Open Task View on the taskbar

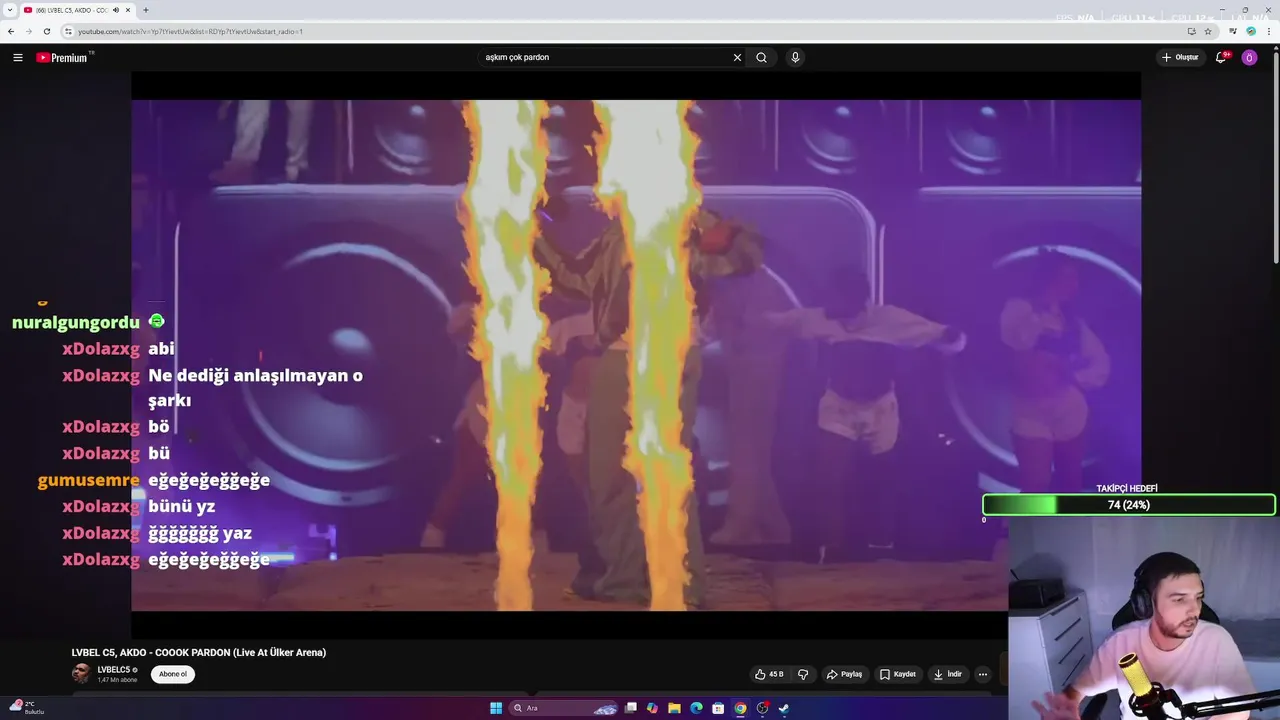(631, 708)
